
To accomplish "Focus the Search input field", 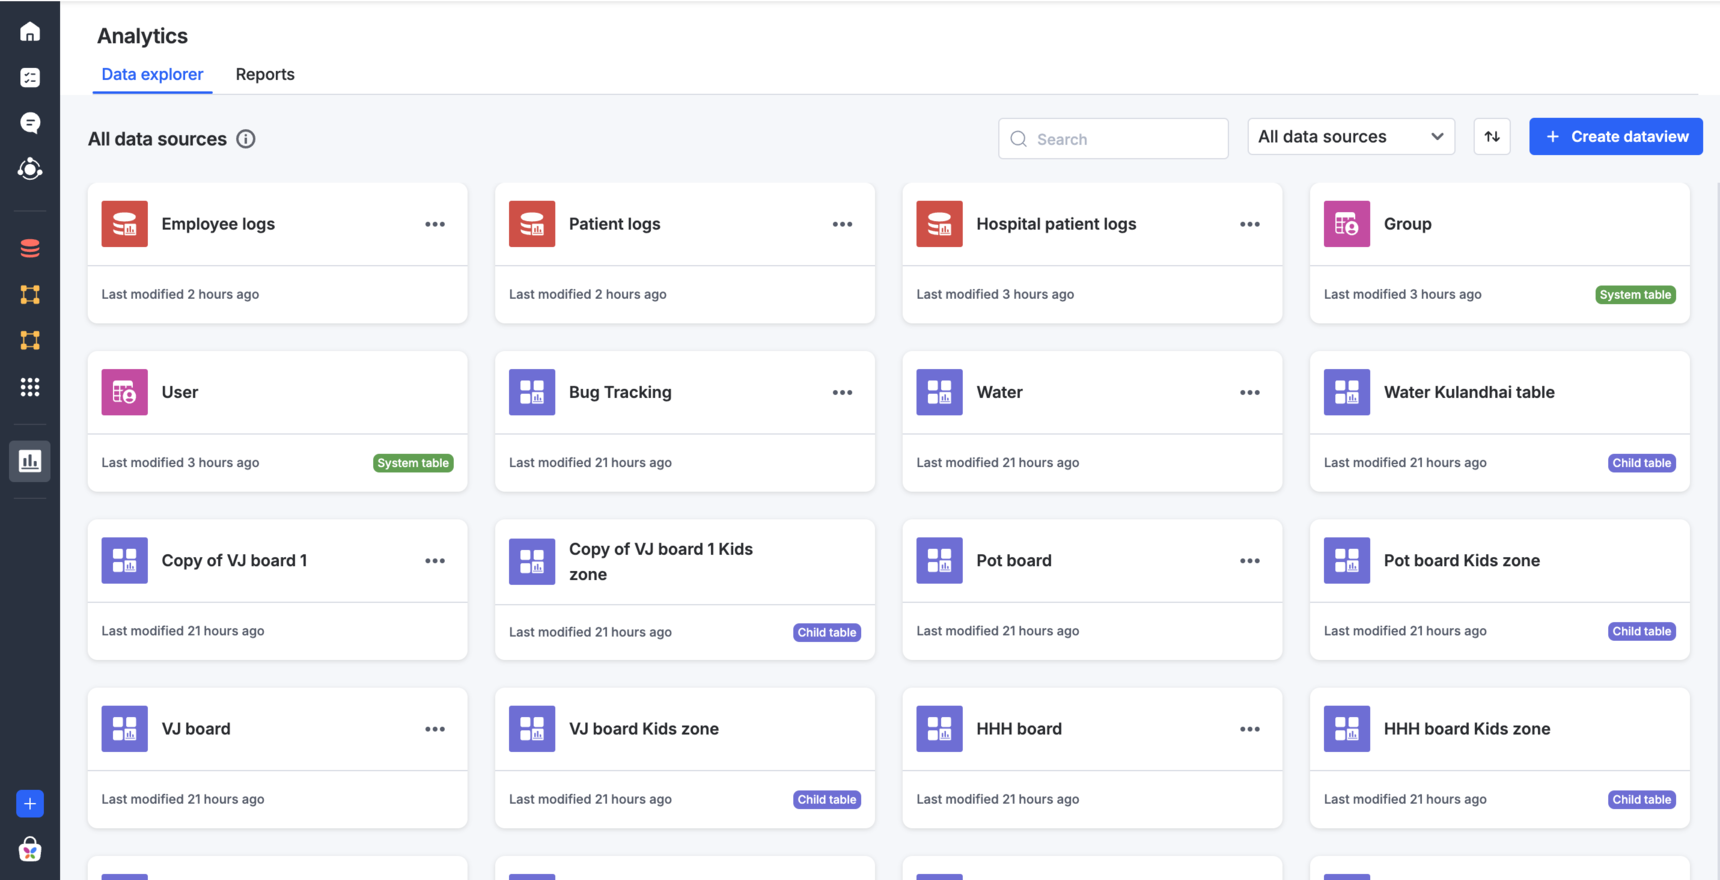I will tap(1113, 139).
